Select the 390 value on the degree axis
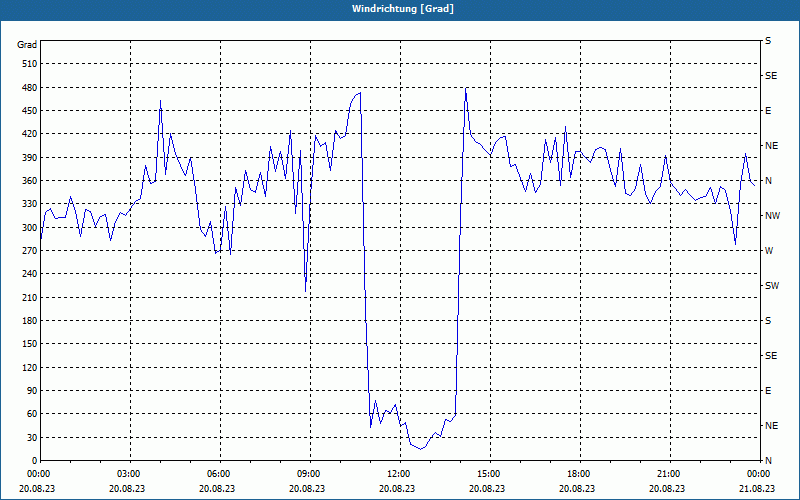 pos(30,157)
